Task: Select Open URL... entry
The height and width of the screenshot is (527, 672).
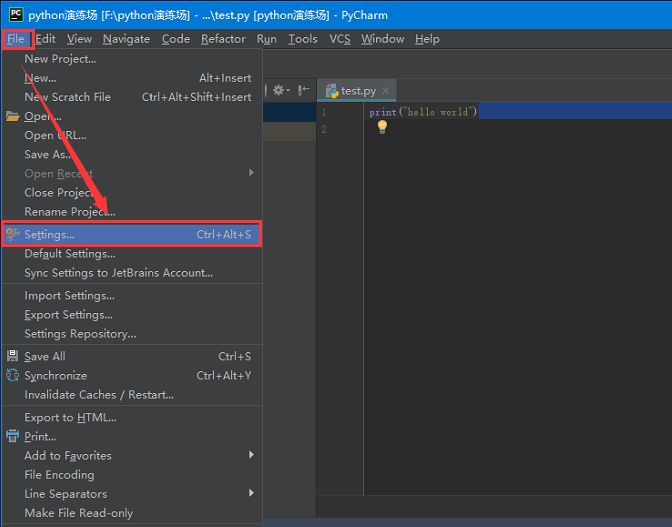Action: (132, 135)
